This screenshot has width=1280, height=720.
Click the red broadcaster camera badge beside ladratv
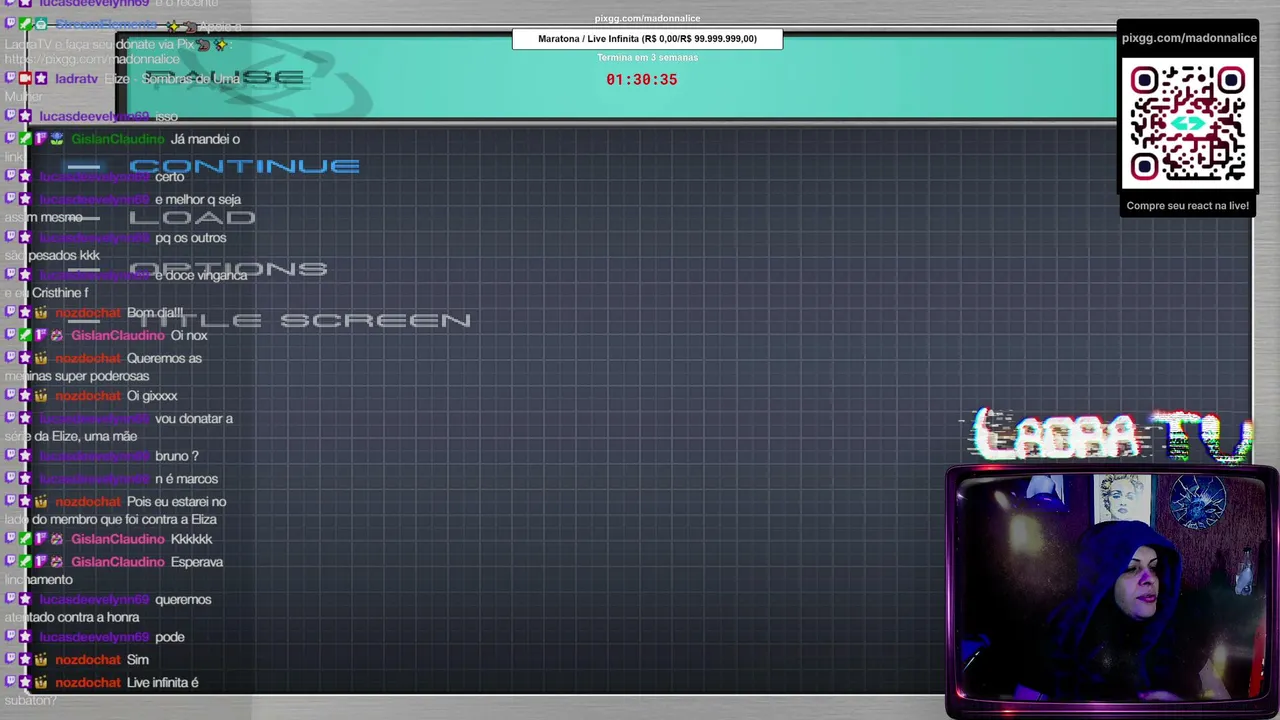click(x=25, y=78)
